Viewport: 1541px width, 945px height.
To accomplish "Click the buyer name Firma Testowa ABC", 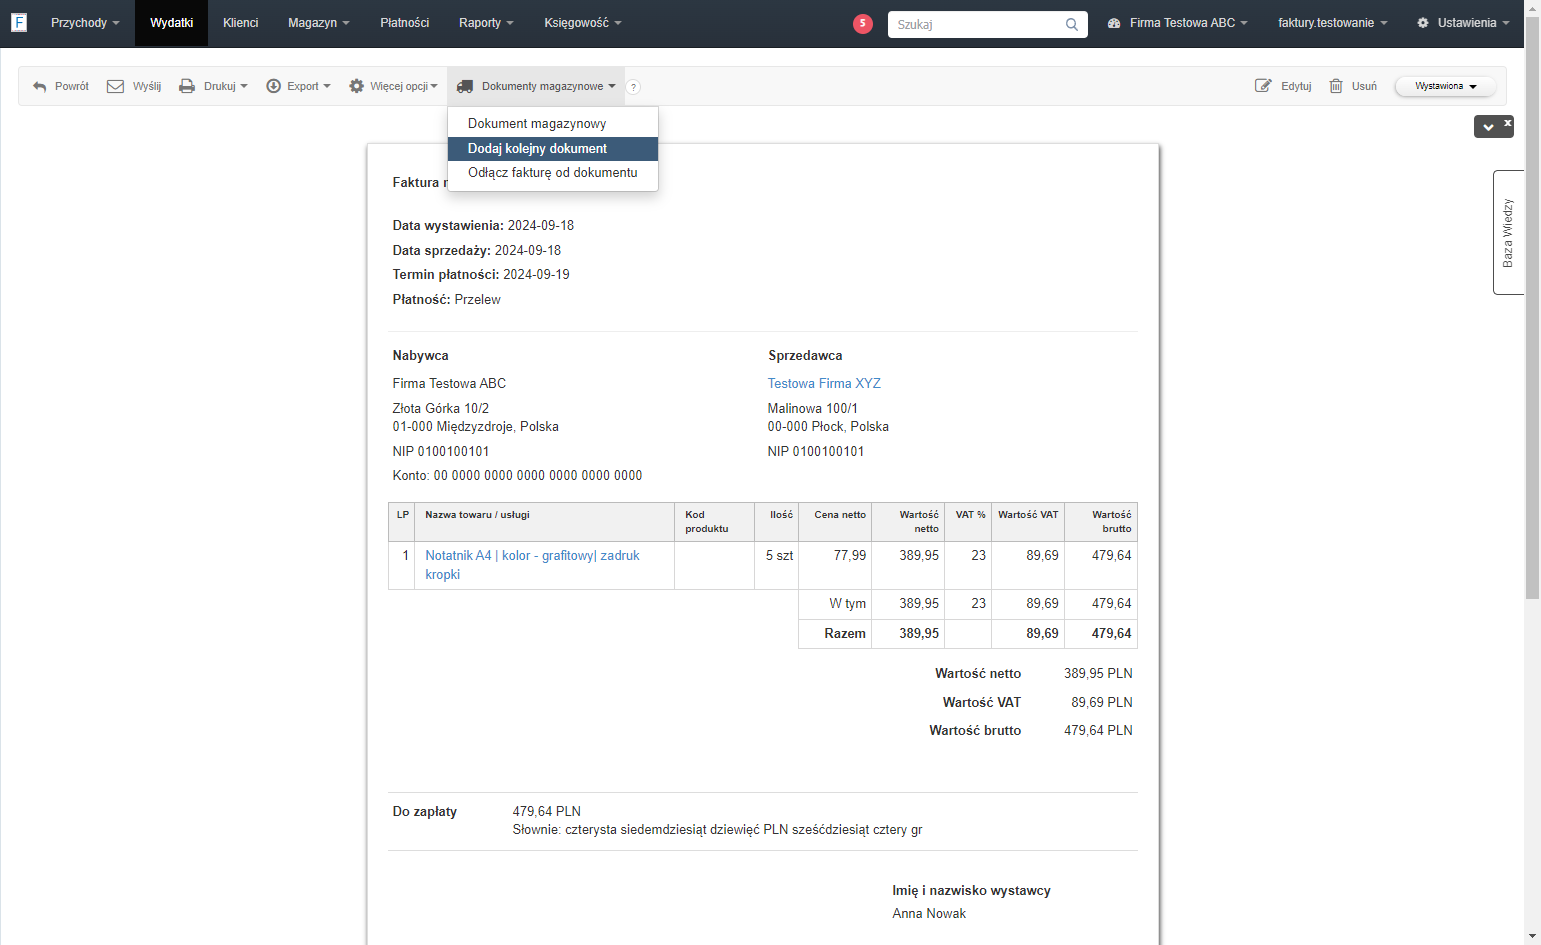I will pyautogui.click(x=449, y=383).
